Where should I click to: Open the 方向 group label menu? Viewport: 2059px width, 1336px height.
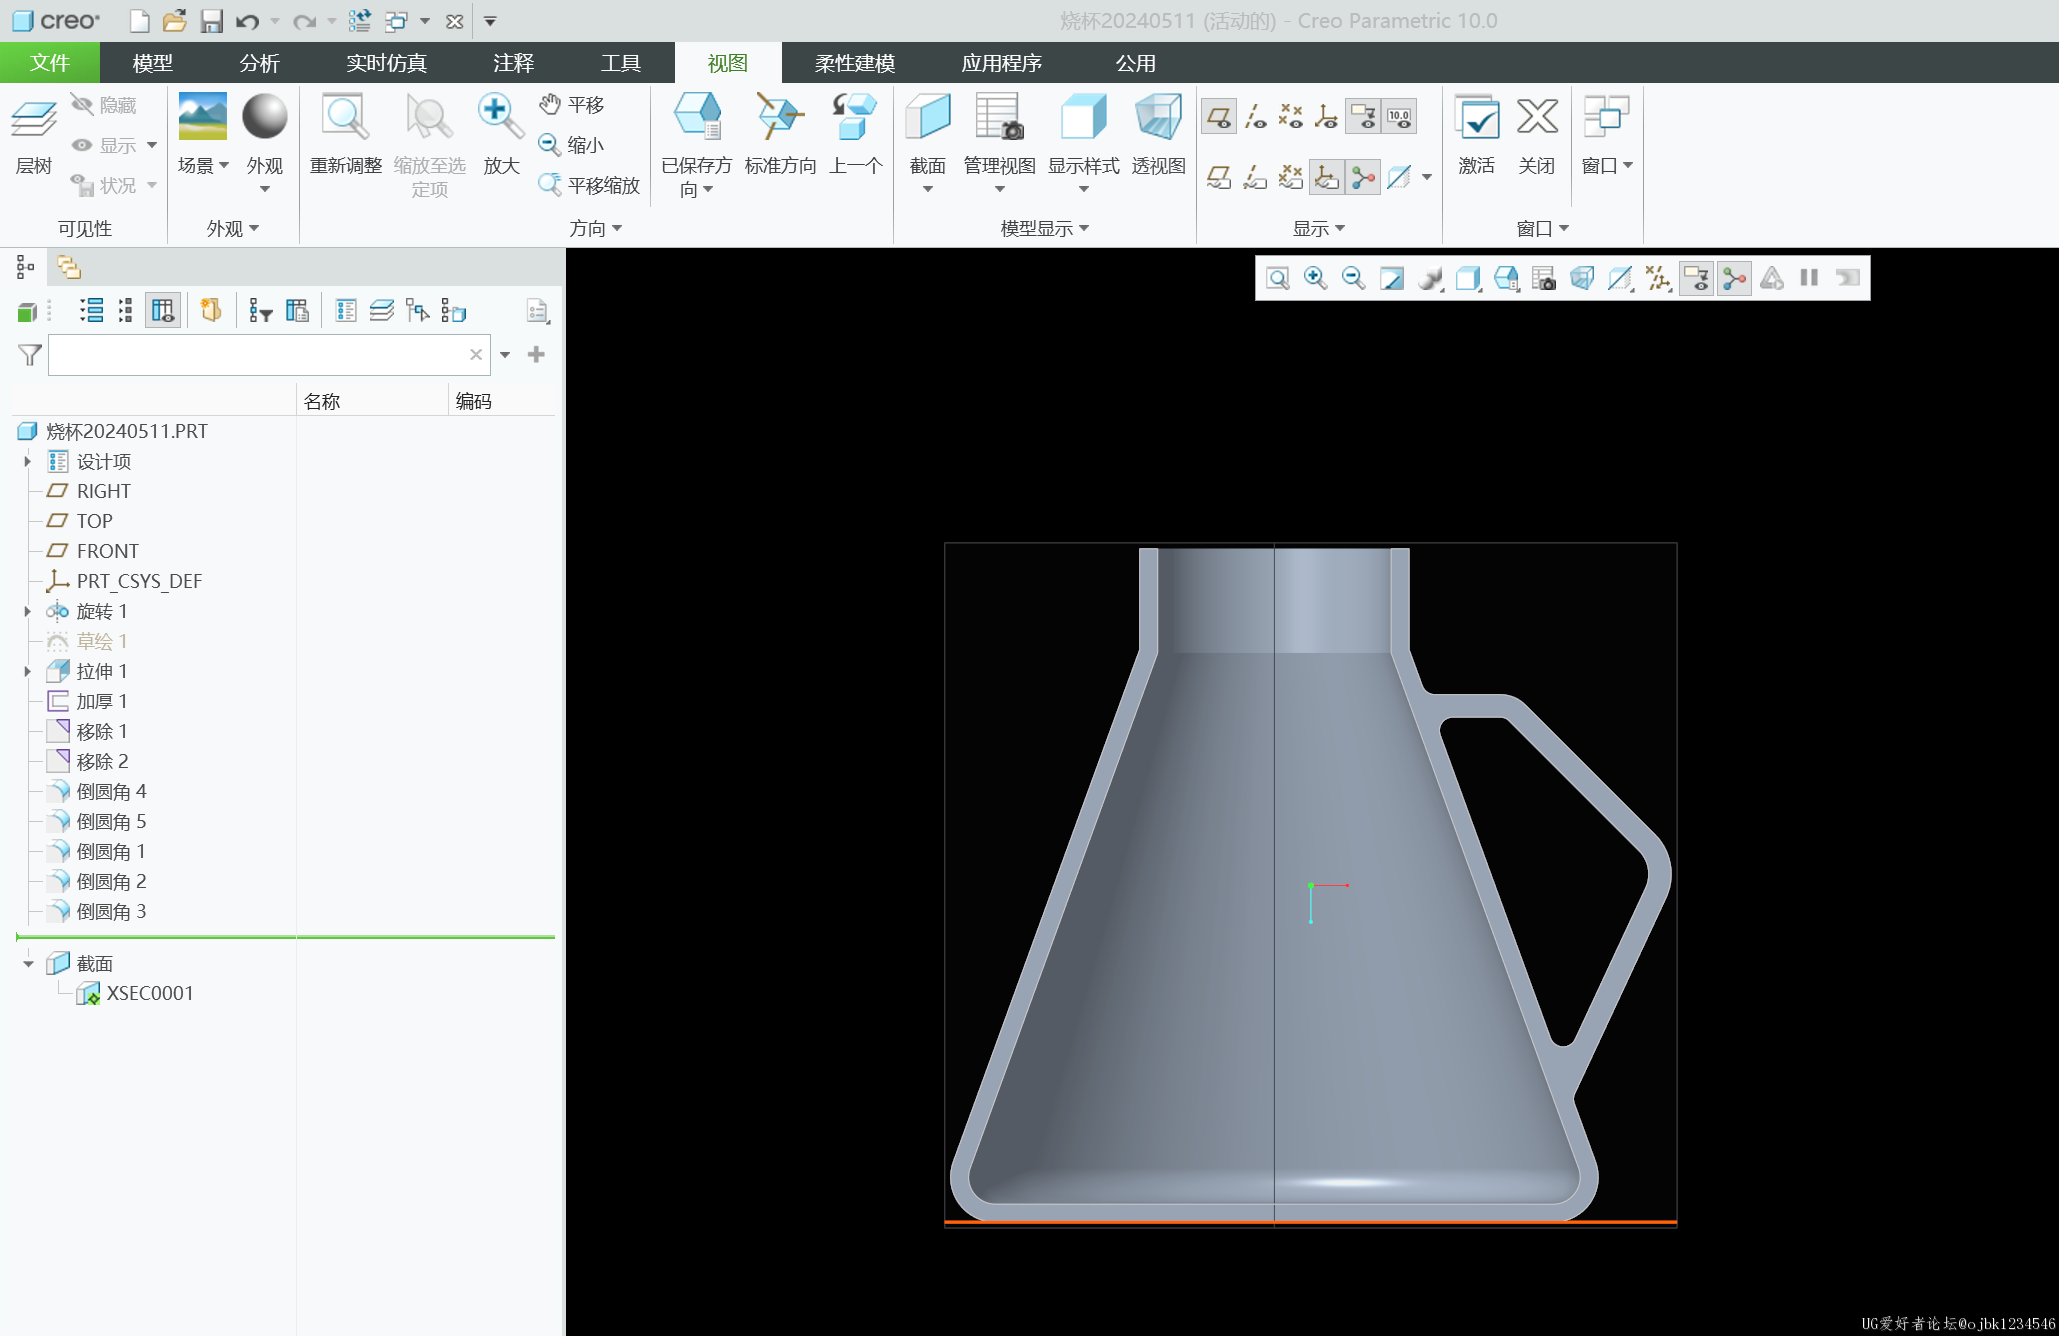click(x=596, y=229)
